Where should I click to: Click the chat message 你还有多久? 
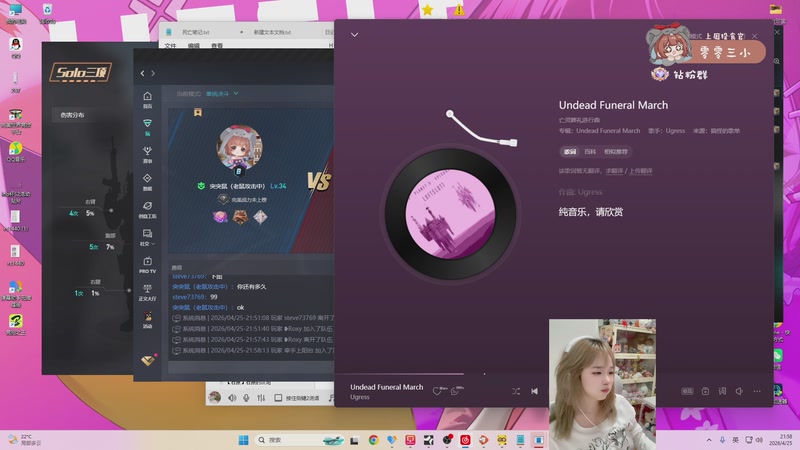point(251,287)
